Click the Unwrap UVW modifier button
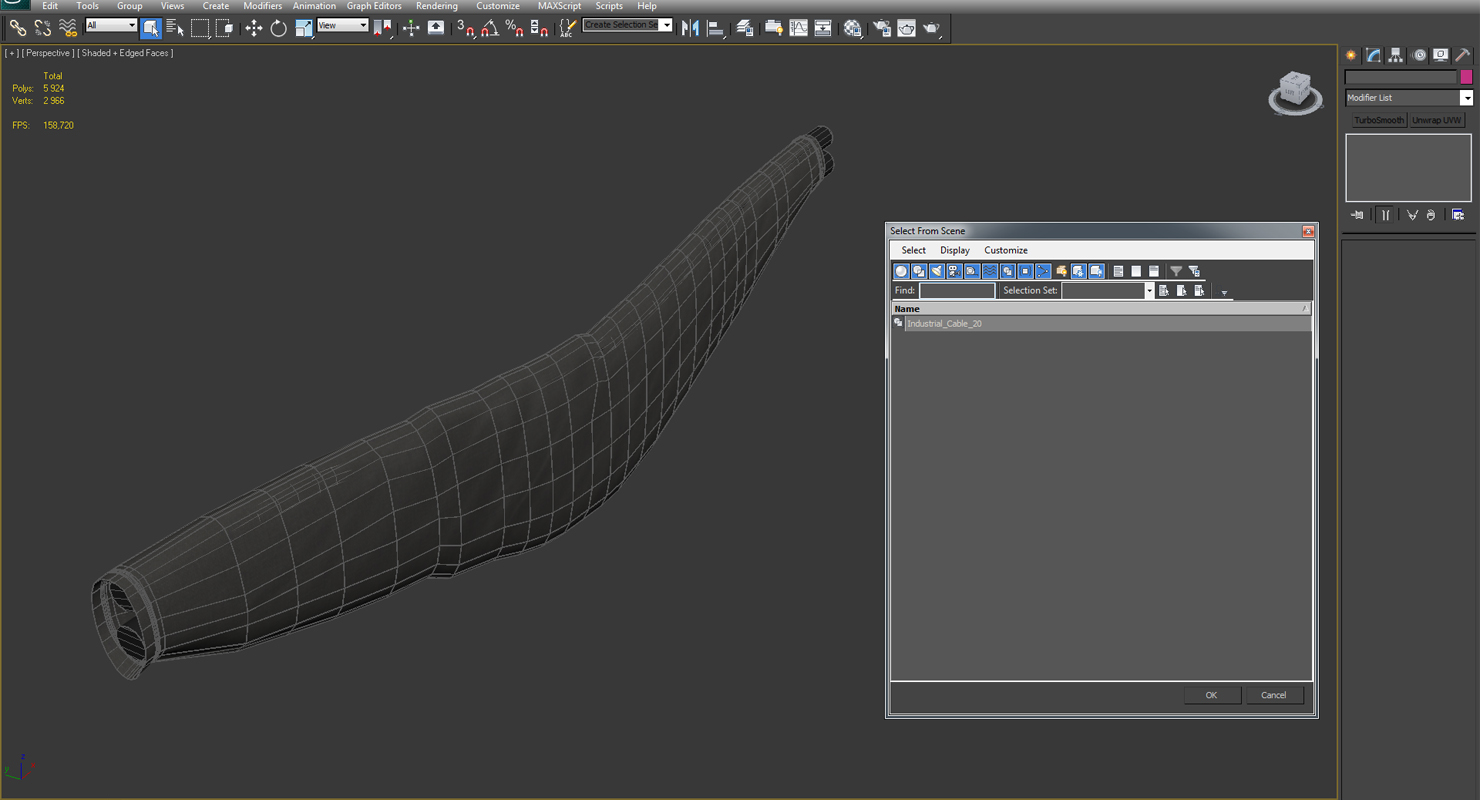 1437,120
